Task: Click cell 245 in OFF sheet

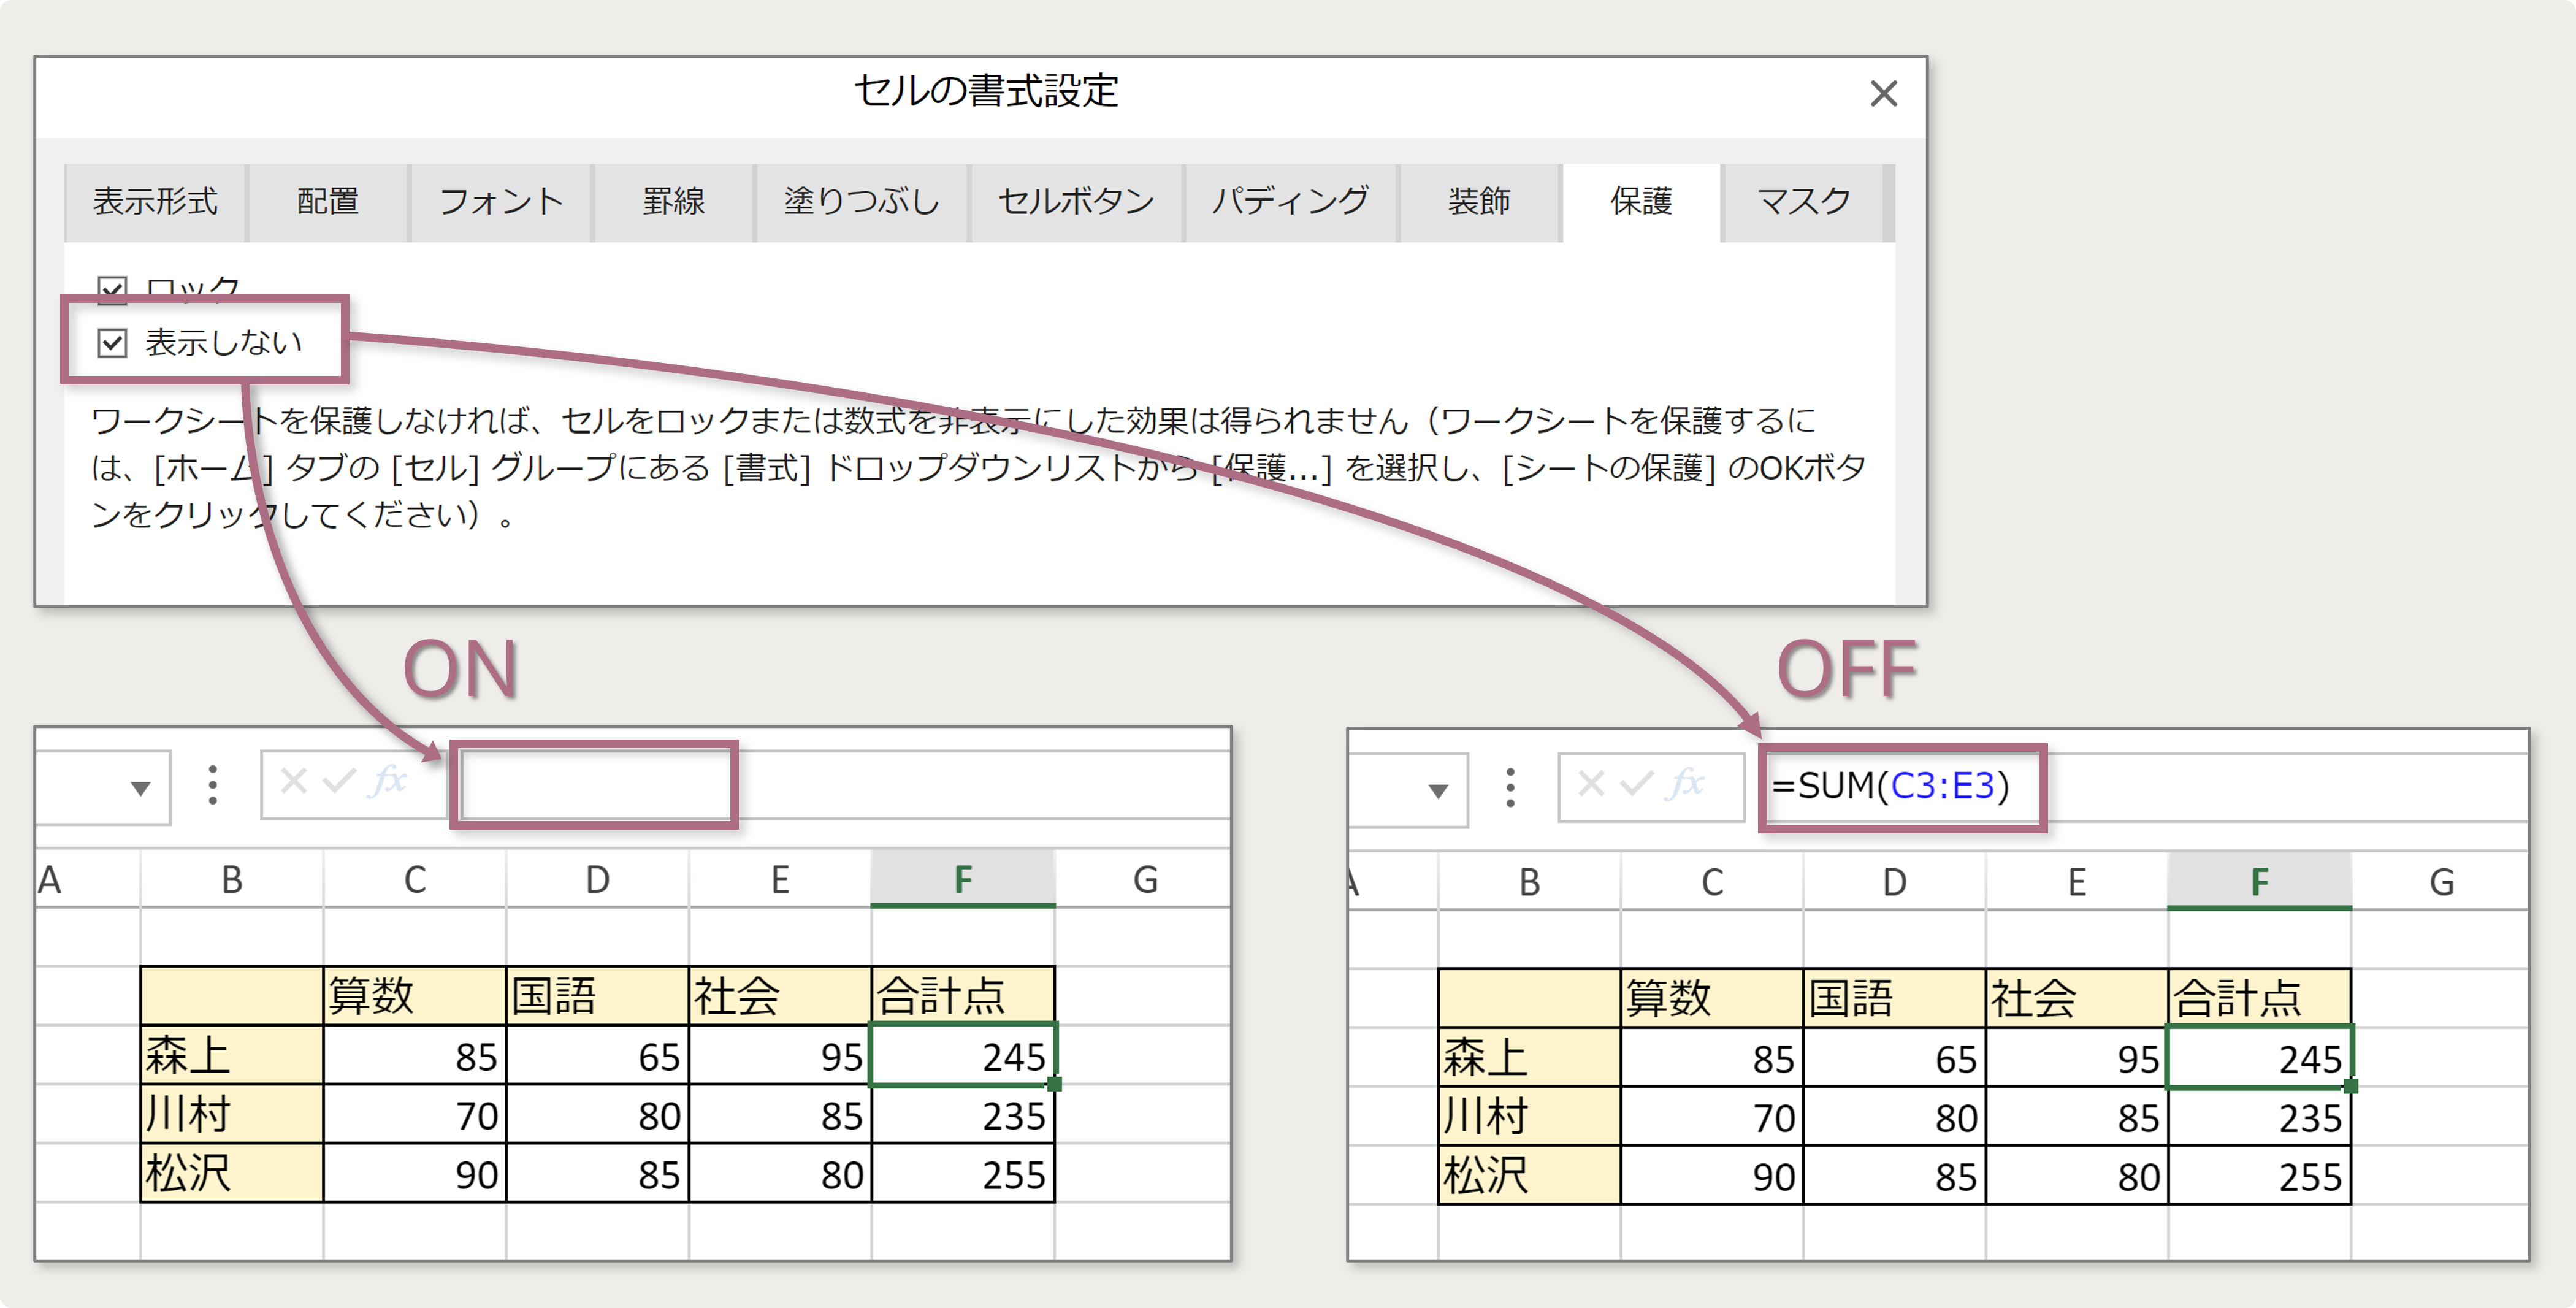Action: coord(2259,1058)
